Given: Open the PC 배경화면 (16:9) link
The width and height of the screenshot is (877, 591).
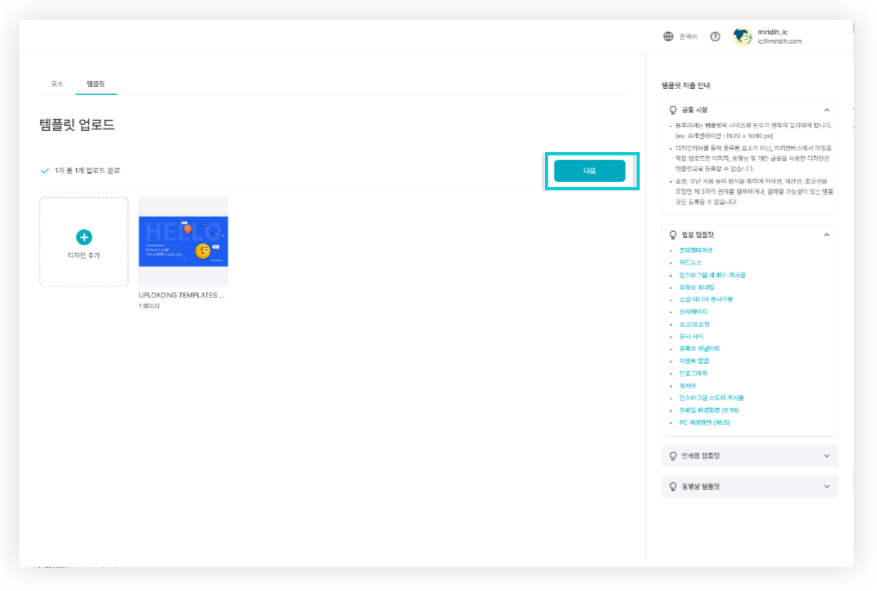Looking at the screenshot, I should pyautogui.click(x=707, y=423).
